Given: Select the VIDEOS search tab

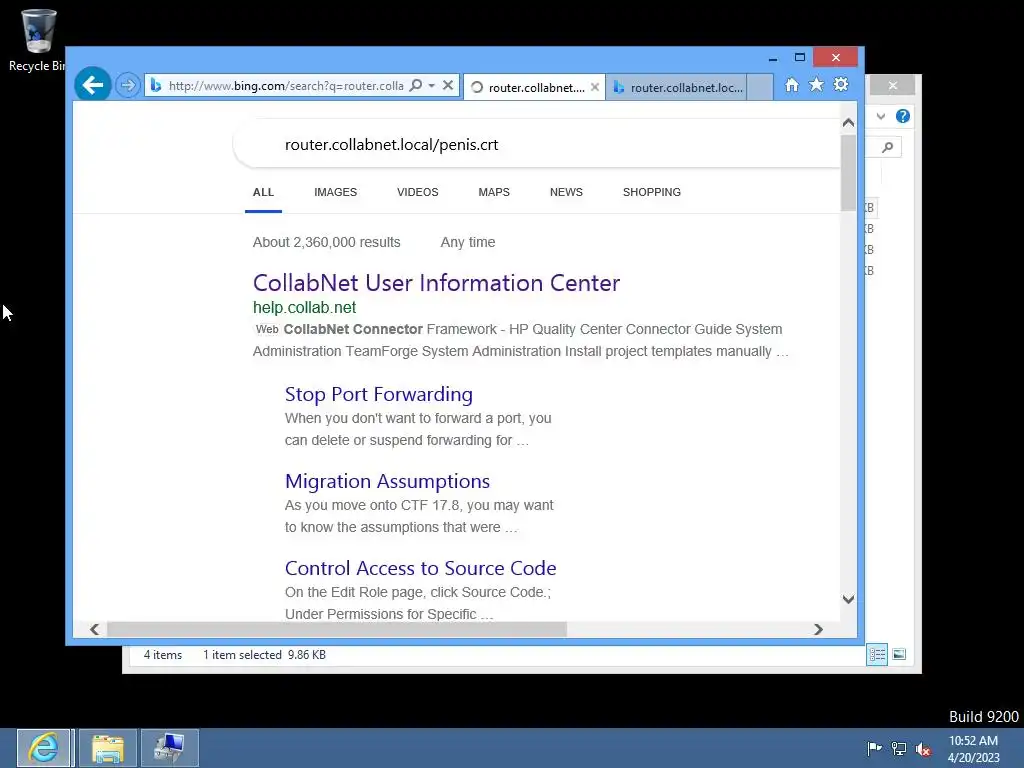Looking at the screenshot, I should [x=418, y=192].
